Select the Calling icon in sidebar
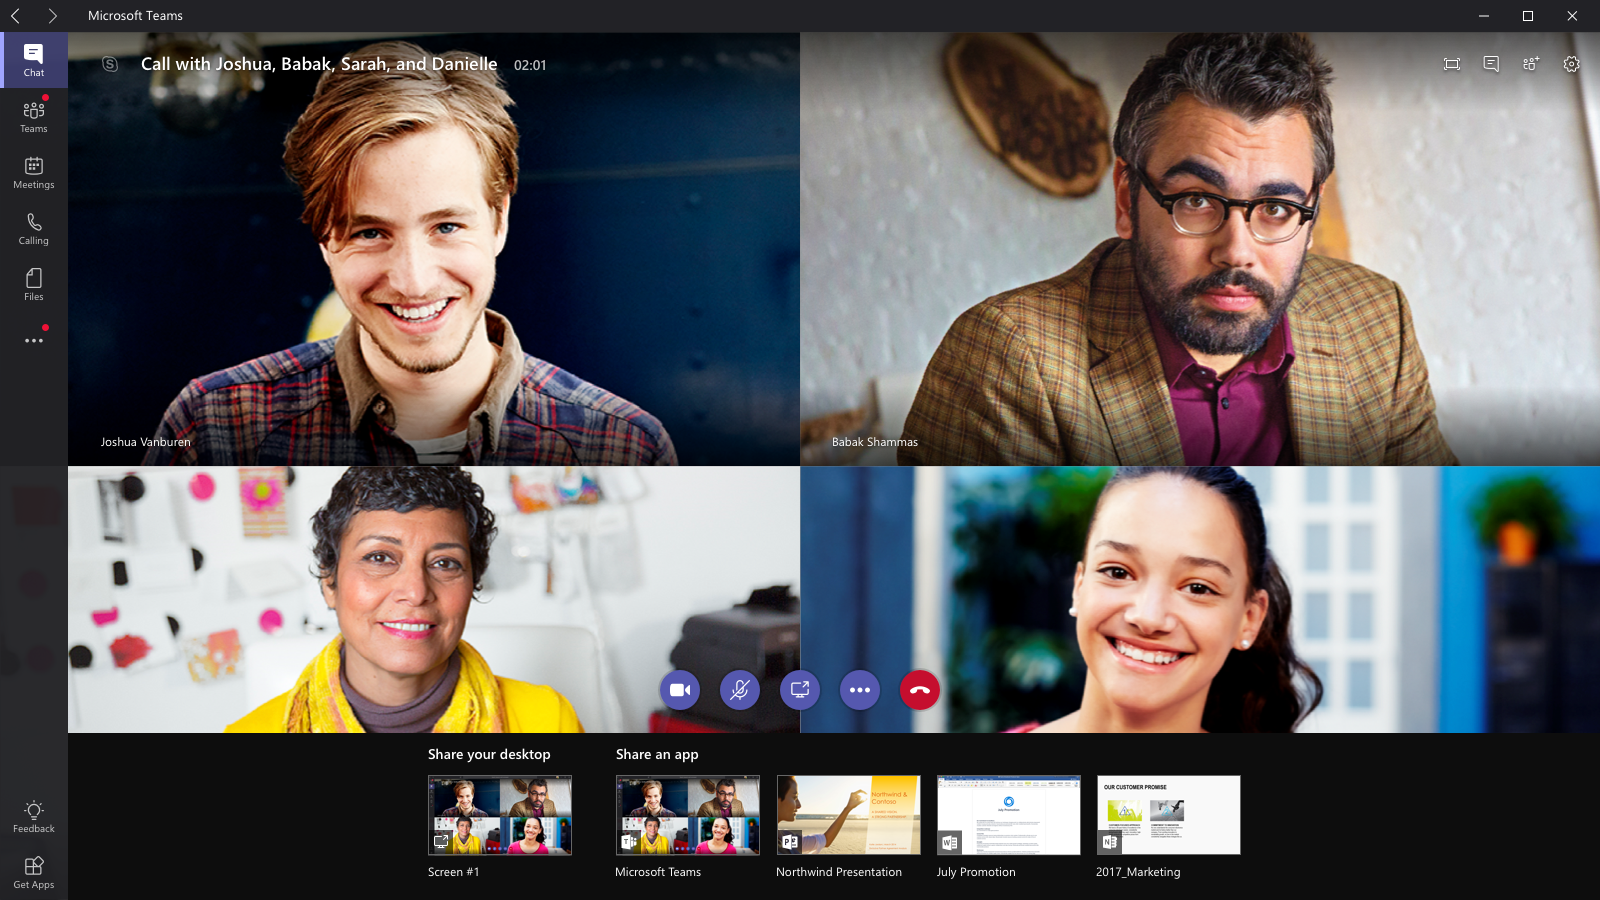The height and width of the screenshot is (900, 1600). tap(33, 229)
